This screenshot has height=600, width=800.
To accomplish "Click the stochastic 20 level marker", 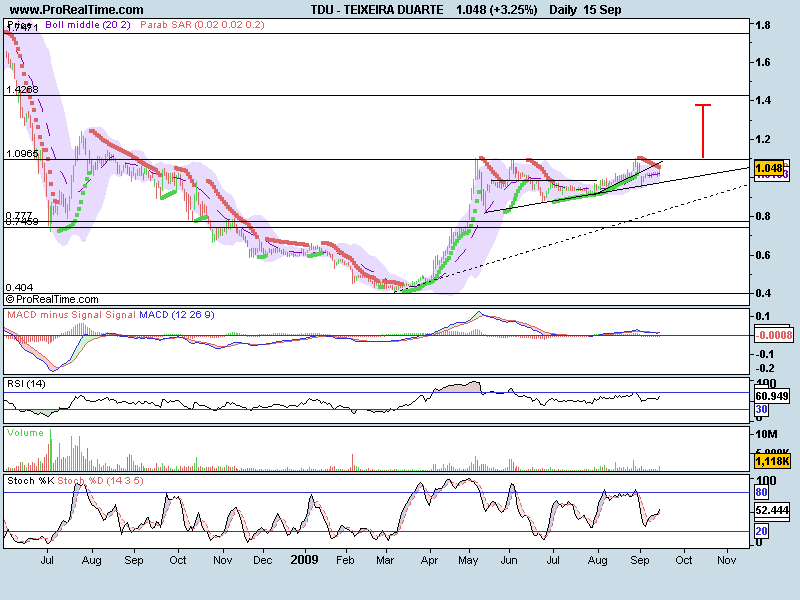I will 761,531.
